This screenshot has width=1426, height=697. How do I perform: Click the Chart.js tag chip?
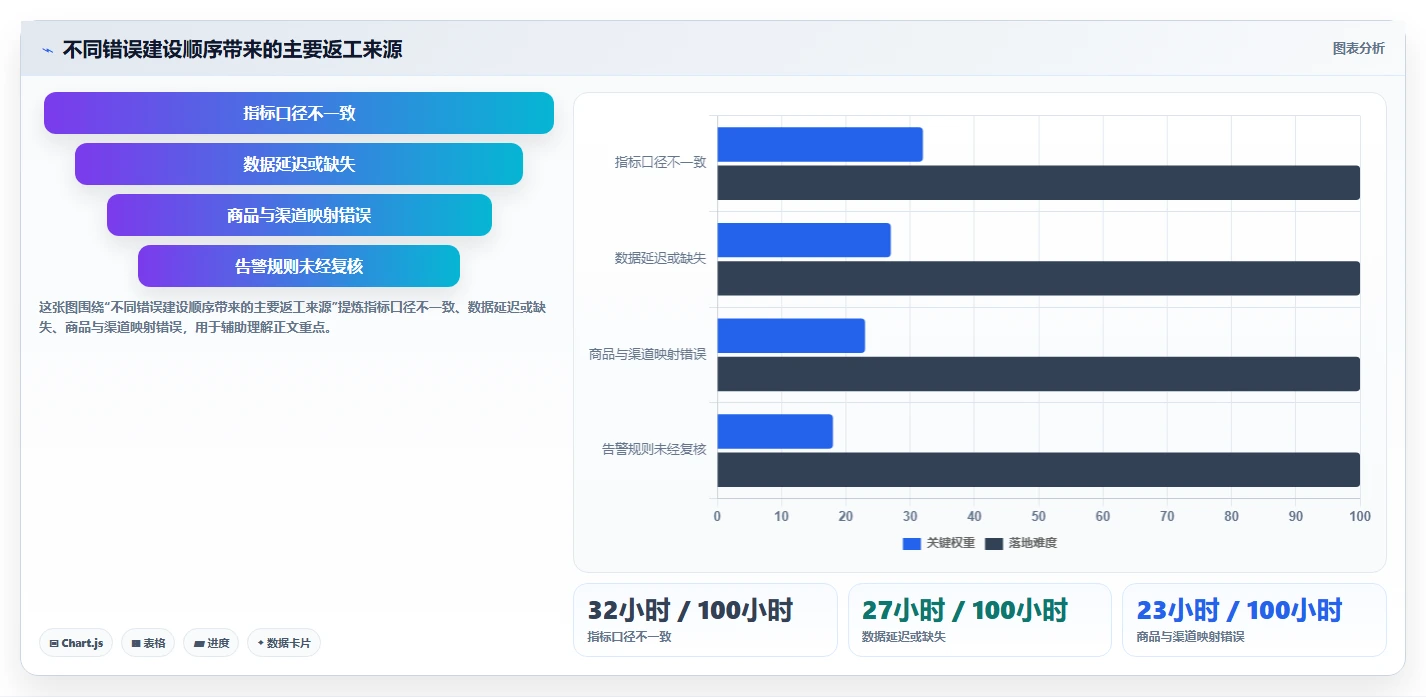coord(76,643)
